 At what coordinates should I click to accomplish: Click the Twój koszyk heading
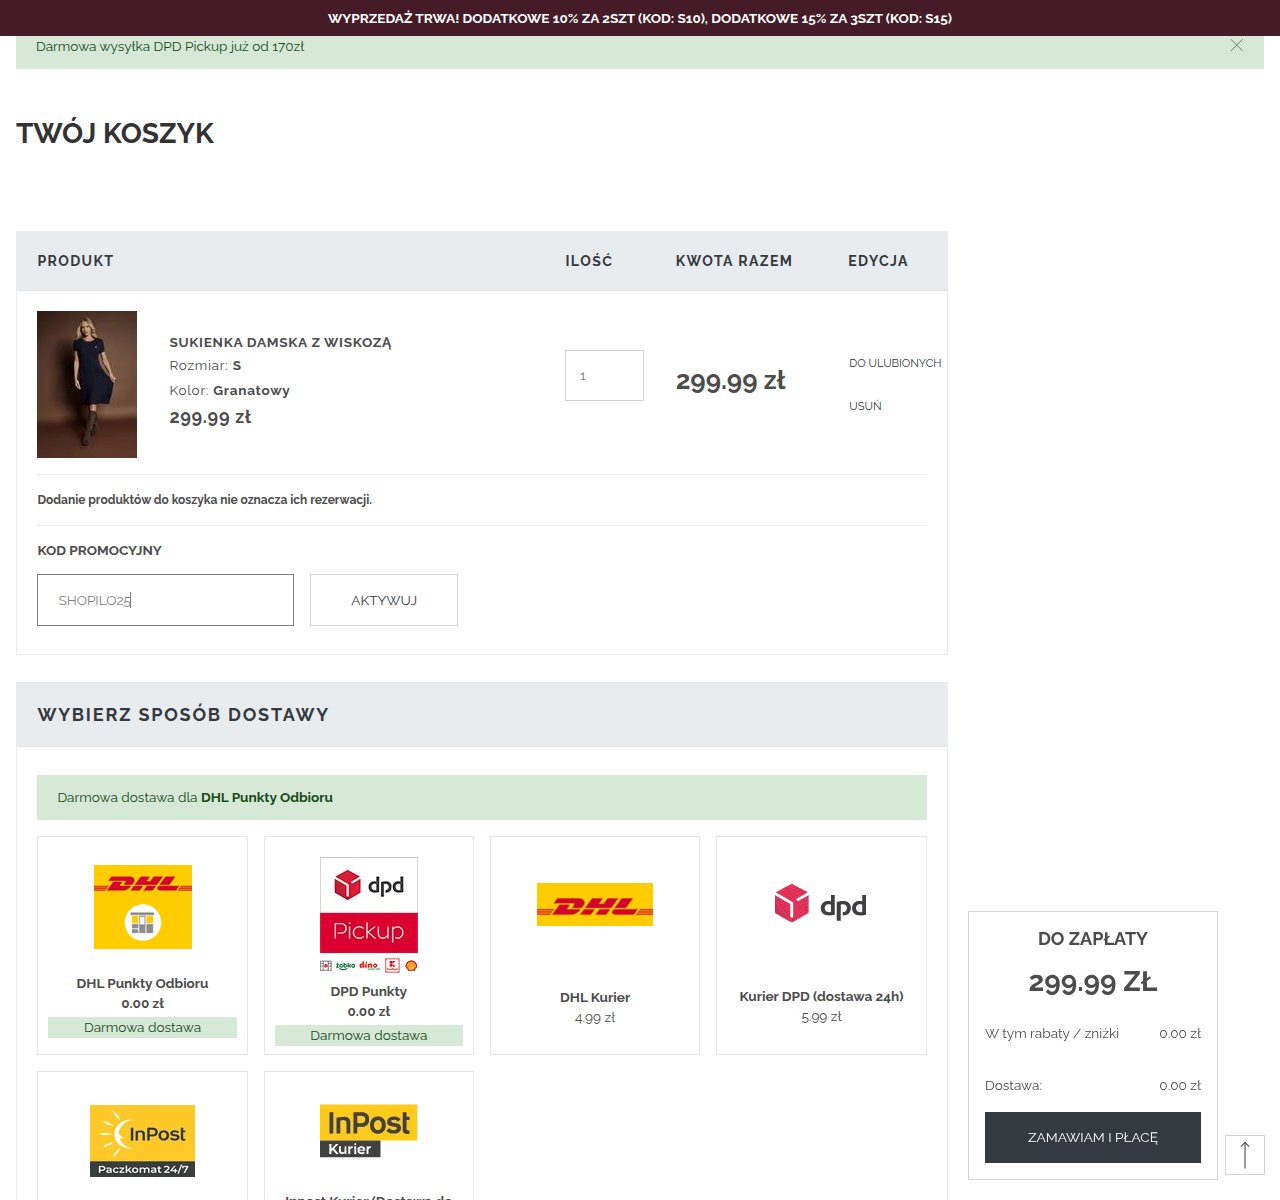(x=115, y=134)
